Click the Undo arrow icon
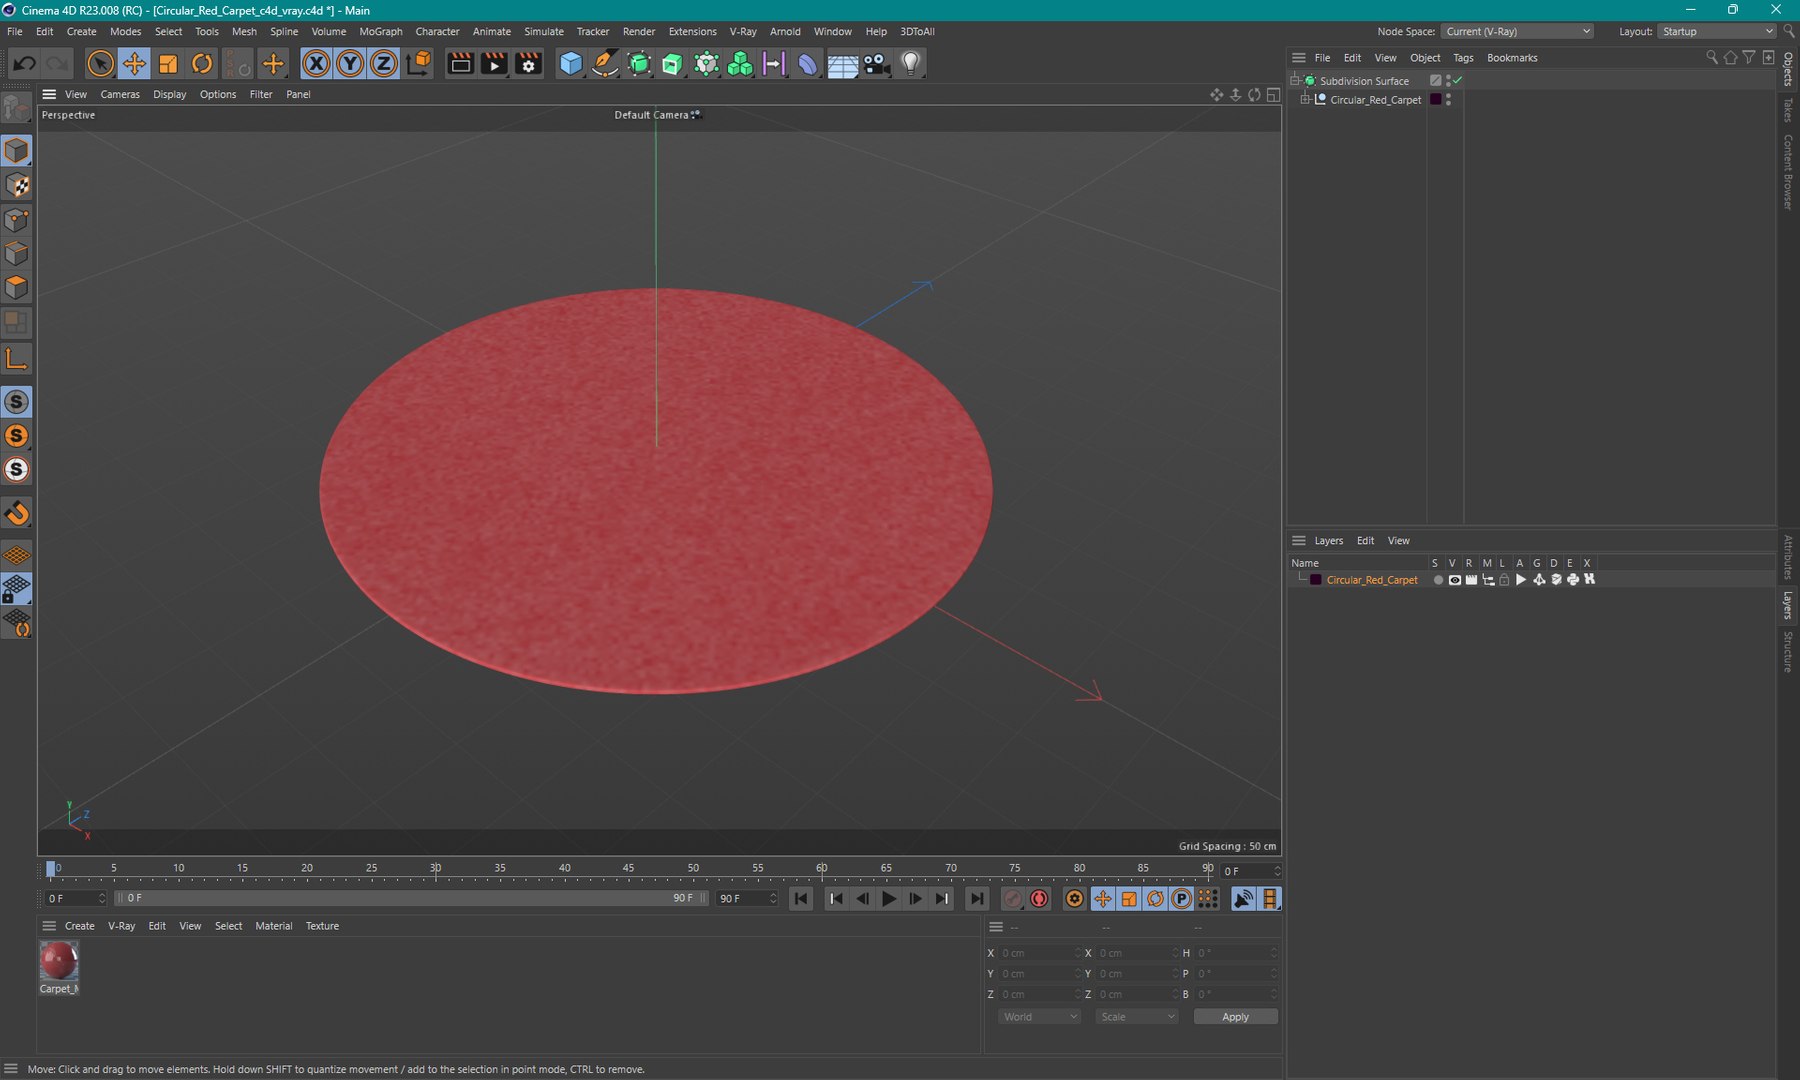This screenshot has width=1800, height=1080. (24, 64)
